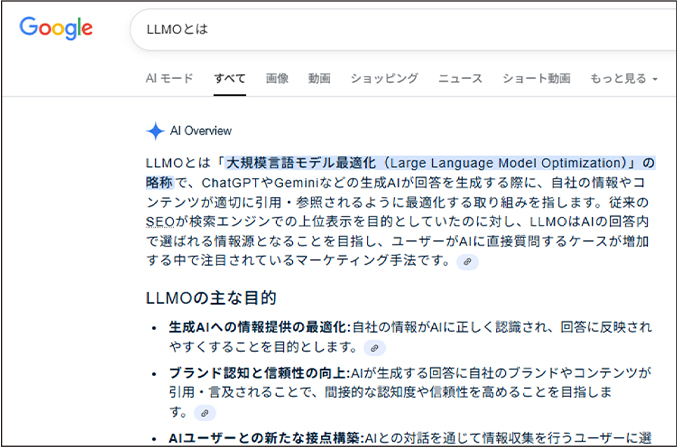Open the ニュース tab
The image size is (677, 447).
[460, 78]
